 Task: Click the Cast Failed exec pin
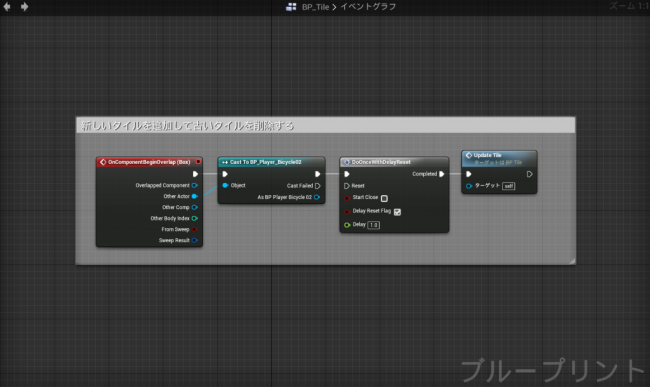[x=318, y=186]
